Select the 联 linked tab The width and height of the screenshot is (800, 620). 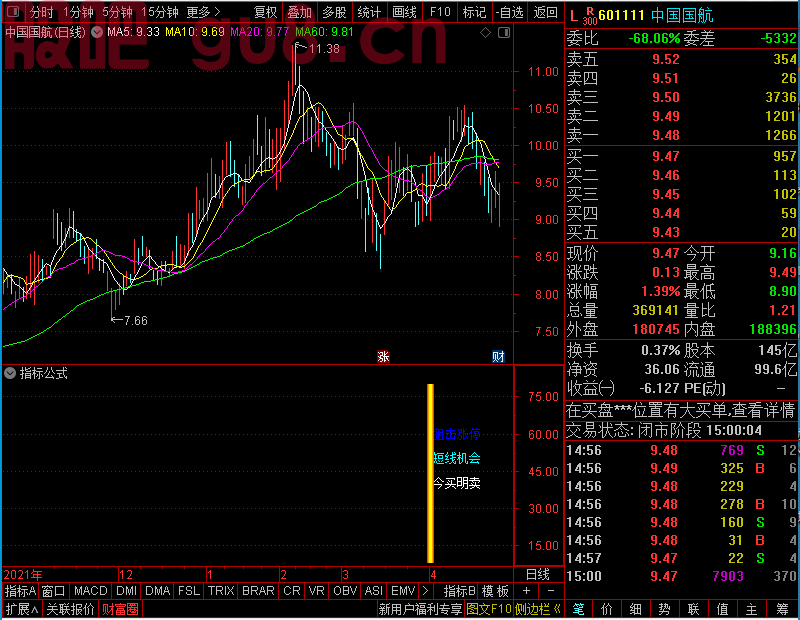point(693,609)
